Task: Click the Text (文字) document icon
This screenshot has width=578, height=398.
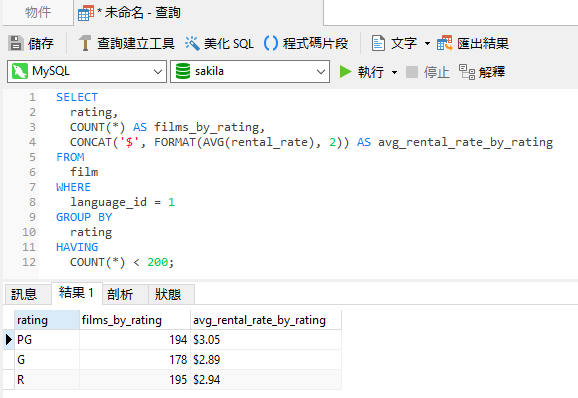Action: pyautogui.click(x=378, y=43)
